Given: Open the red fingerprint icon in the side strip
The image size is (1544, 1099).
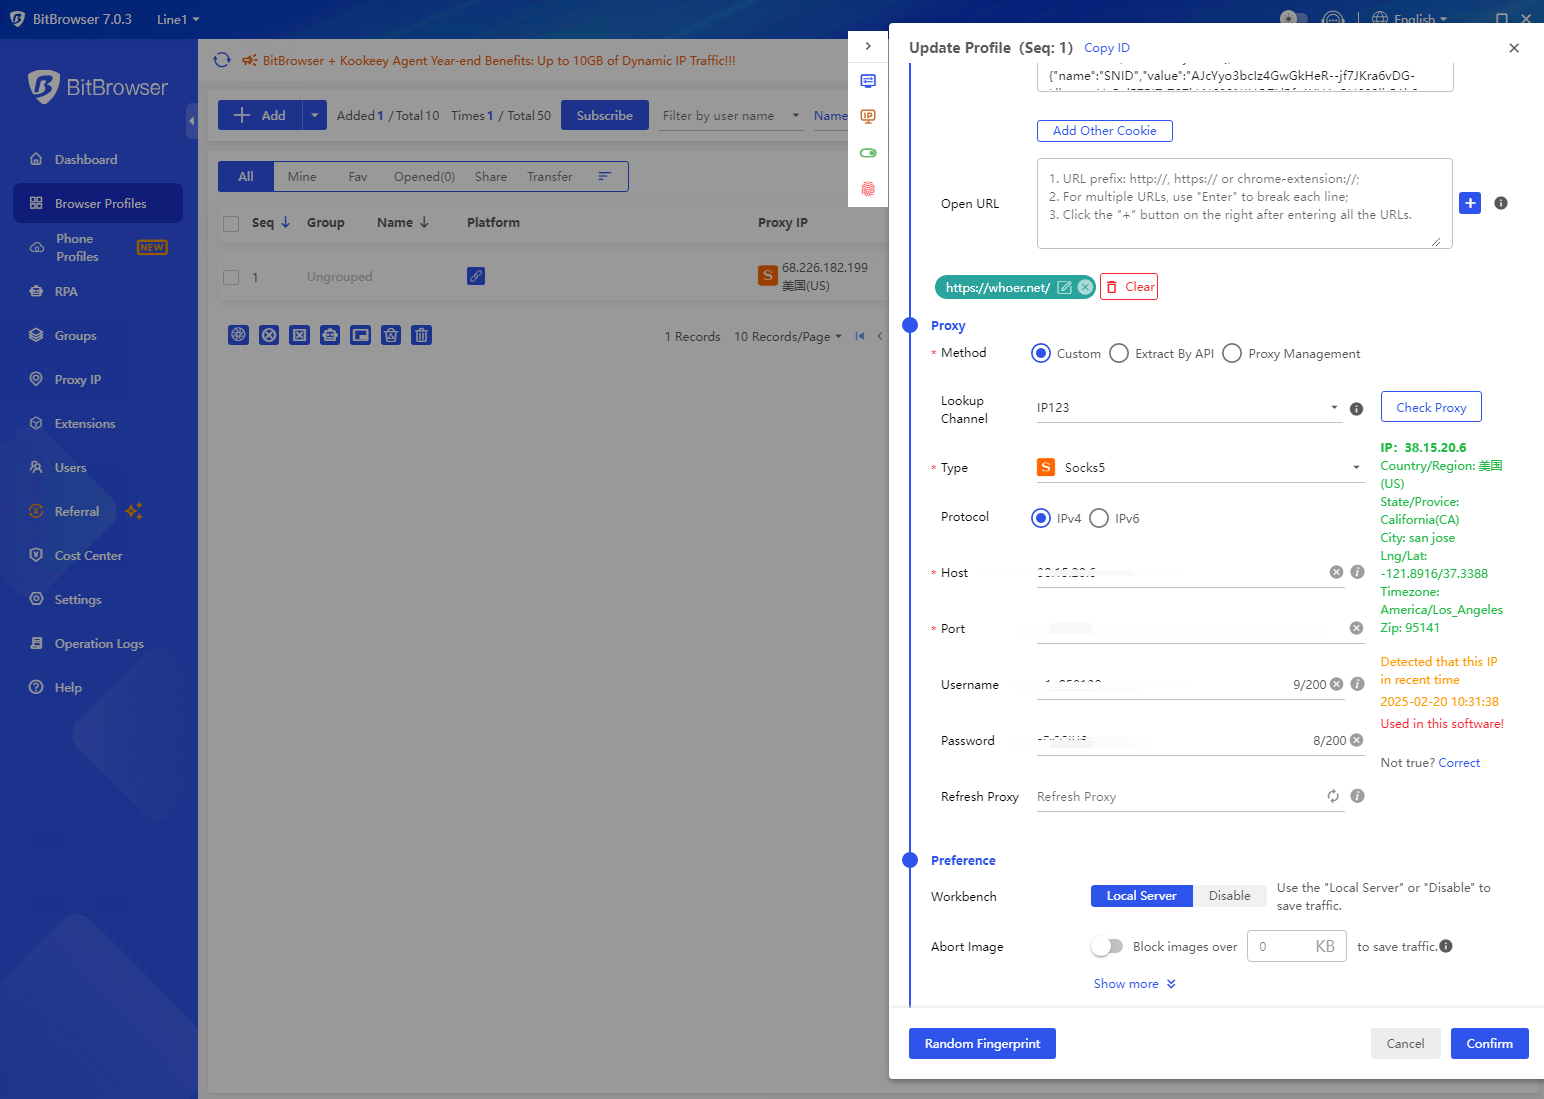Looking at the screenshot, I should click(x=868, y=189).
